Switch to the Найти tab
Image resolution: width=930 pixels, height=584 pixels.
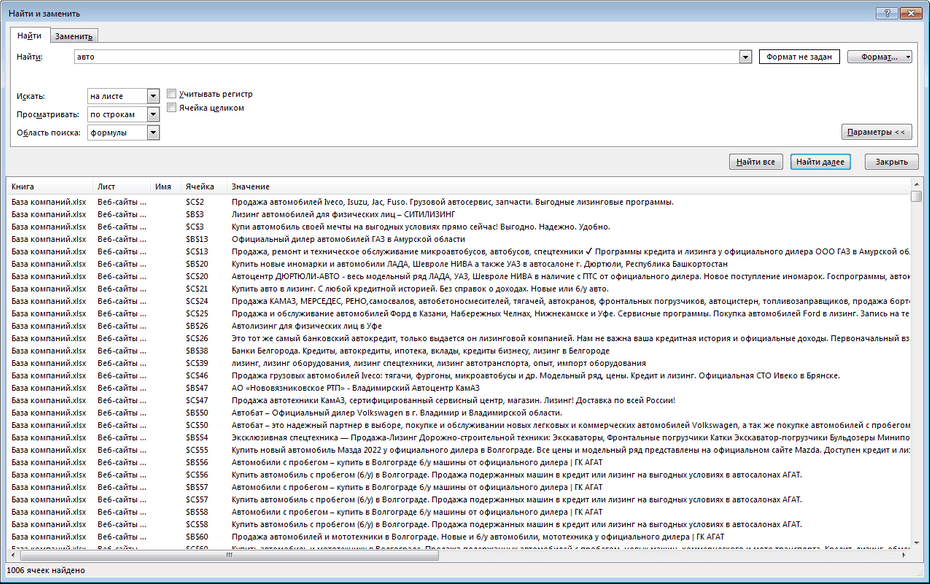29,36
